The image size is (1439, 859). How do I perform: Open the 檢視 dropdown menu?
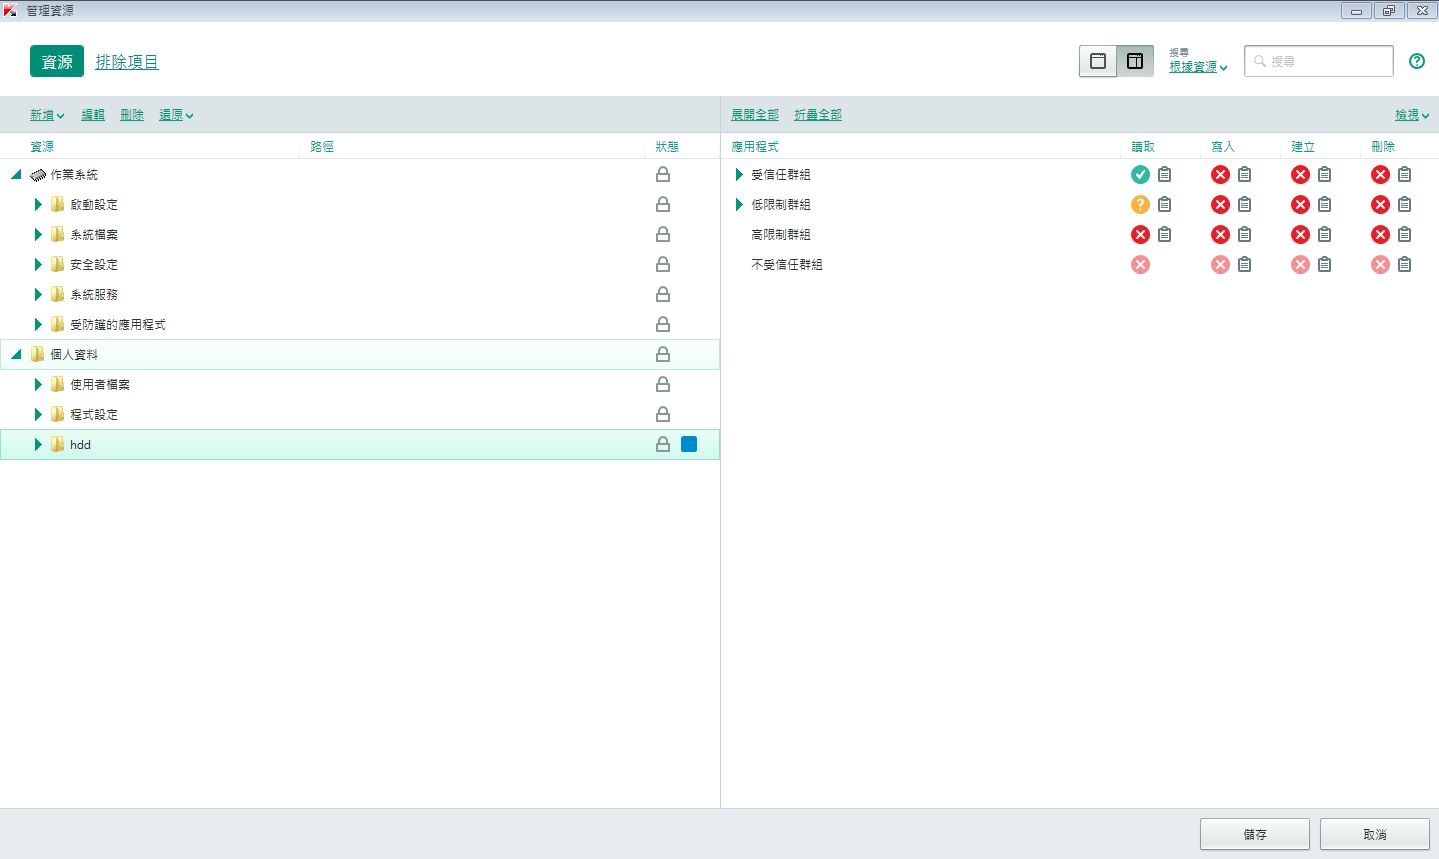(x=1412, y=115)
